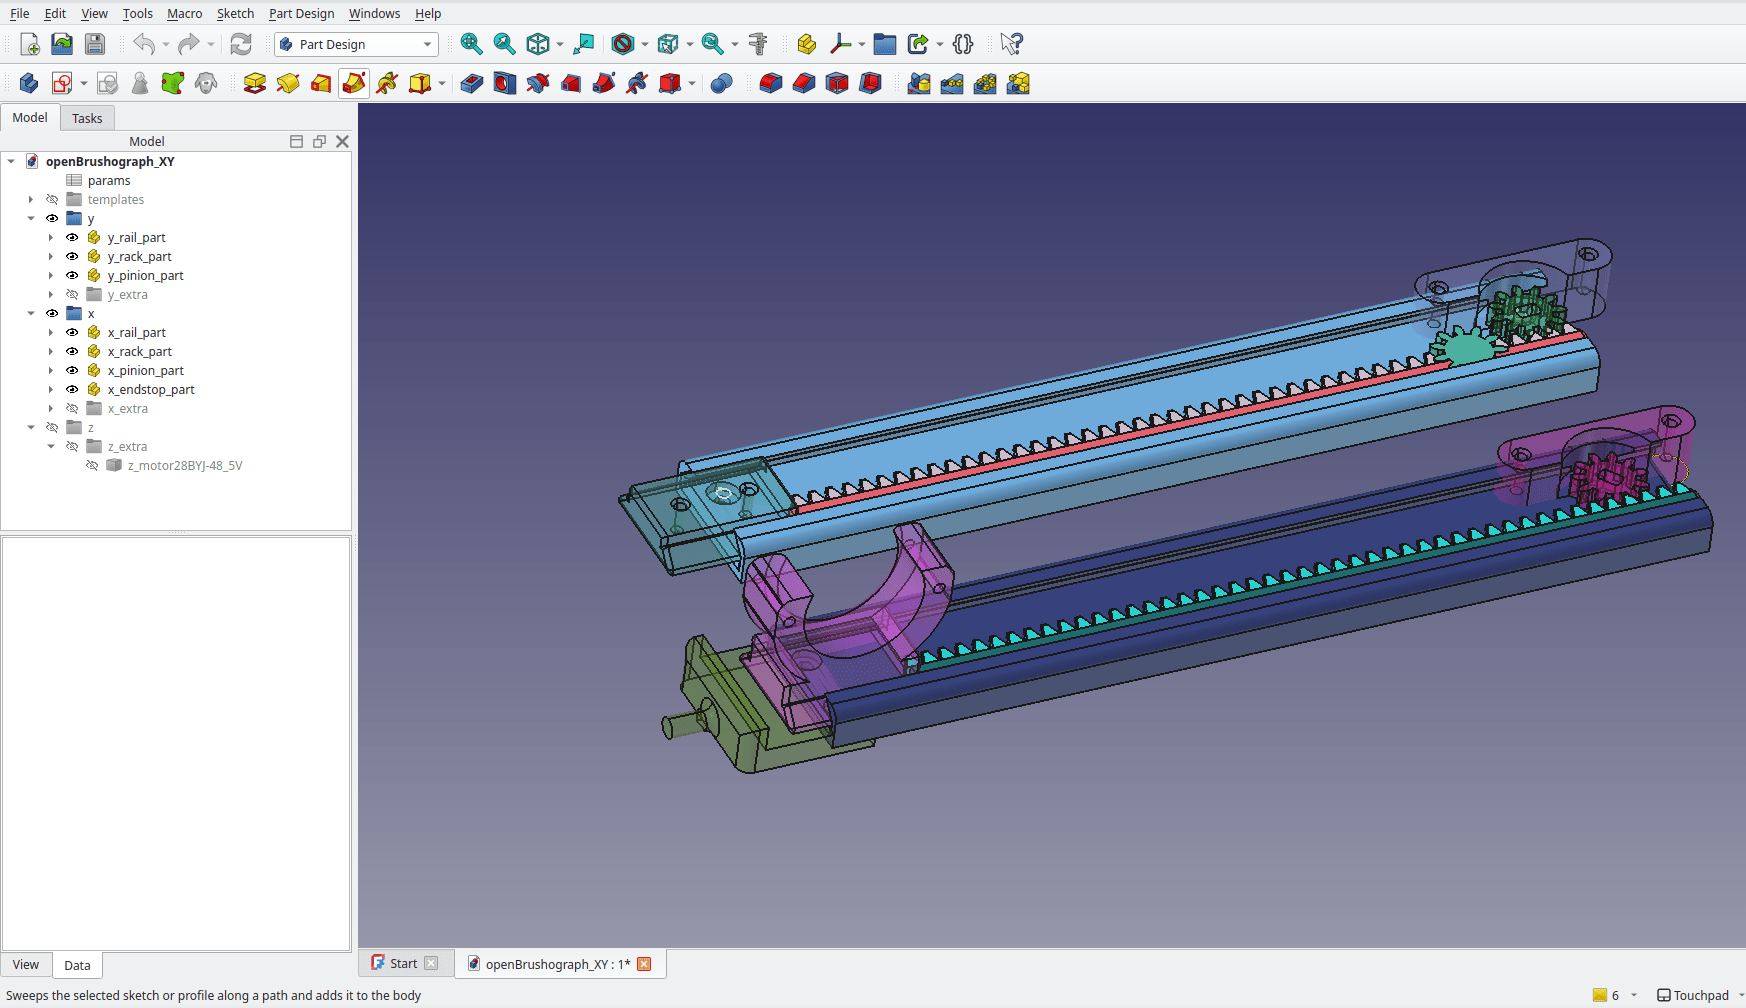Screen dimensions: 1746x1008
Task: Open the Part Design workbench dropdown
Action: tap(356, 44)
